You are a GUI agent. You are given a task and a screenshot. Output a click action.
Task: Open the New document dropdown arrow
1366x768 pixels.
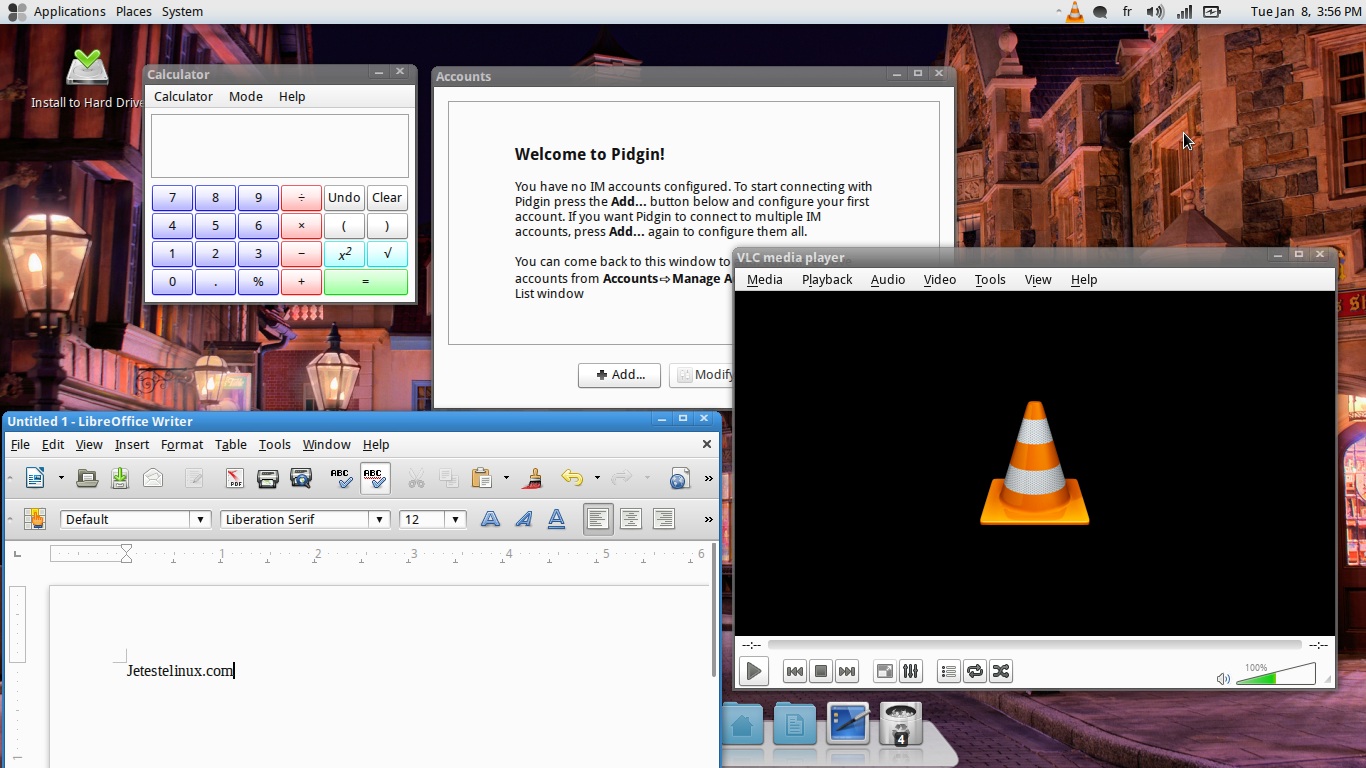coord(60,478)
